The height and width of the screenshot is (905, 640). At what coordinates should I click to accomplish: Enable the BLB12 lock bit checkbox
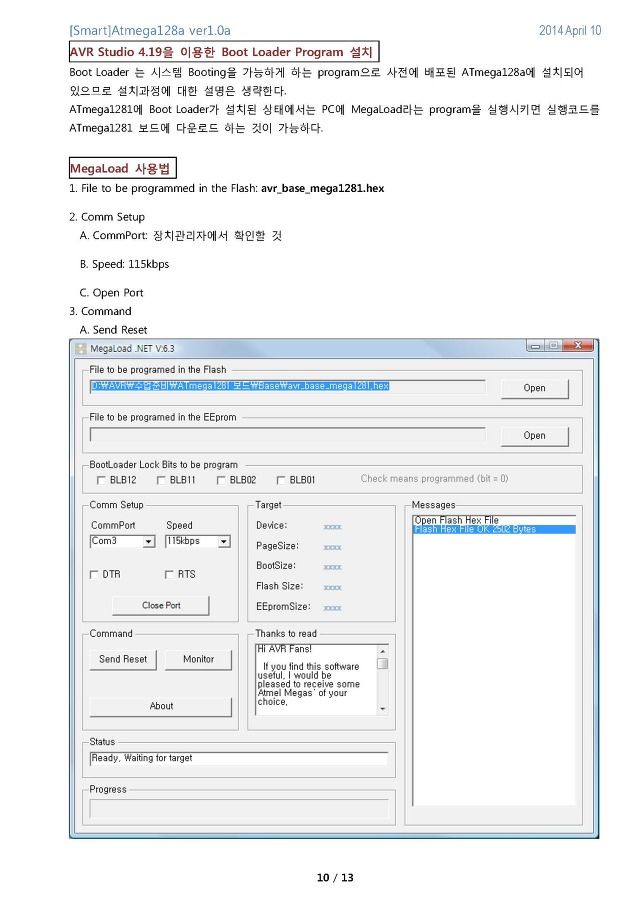tap(102, 480)
